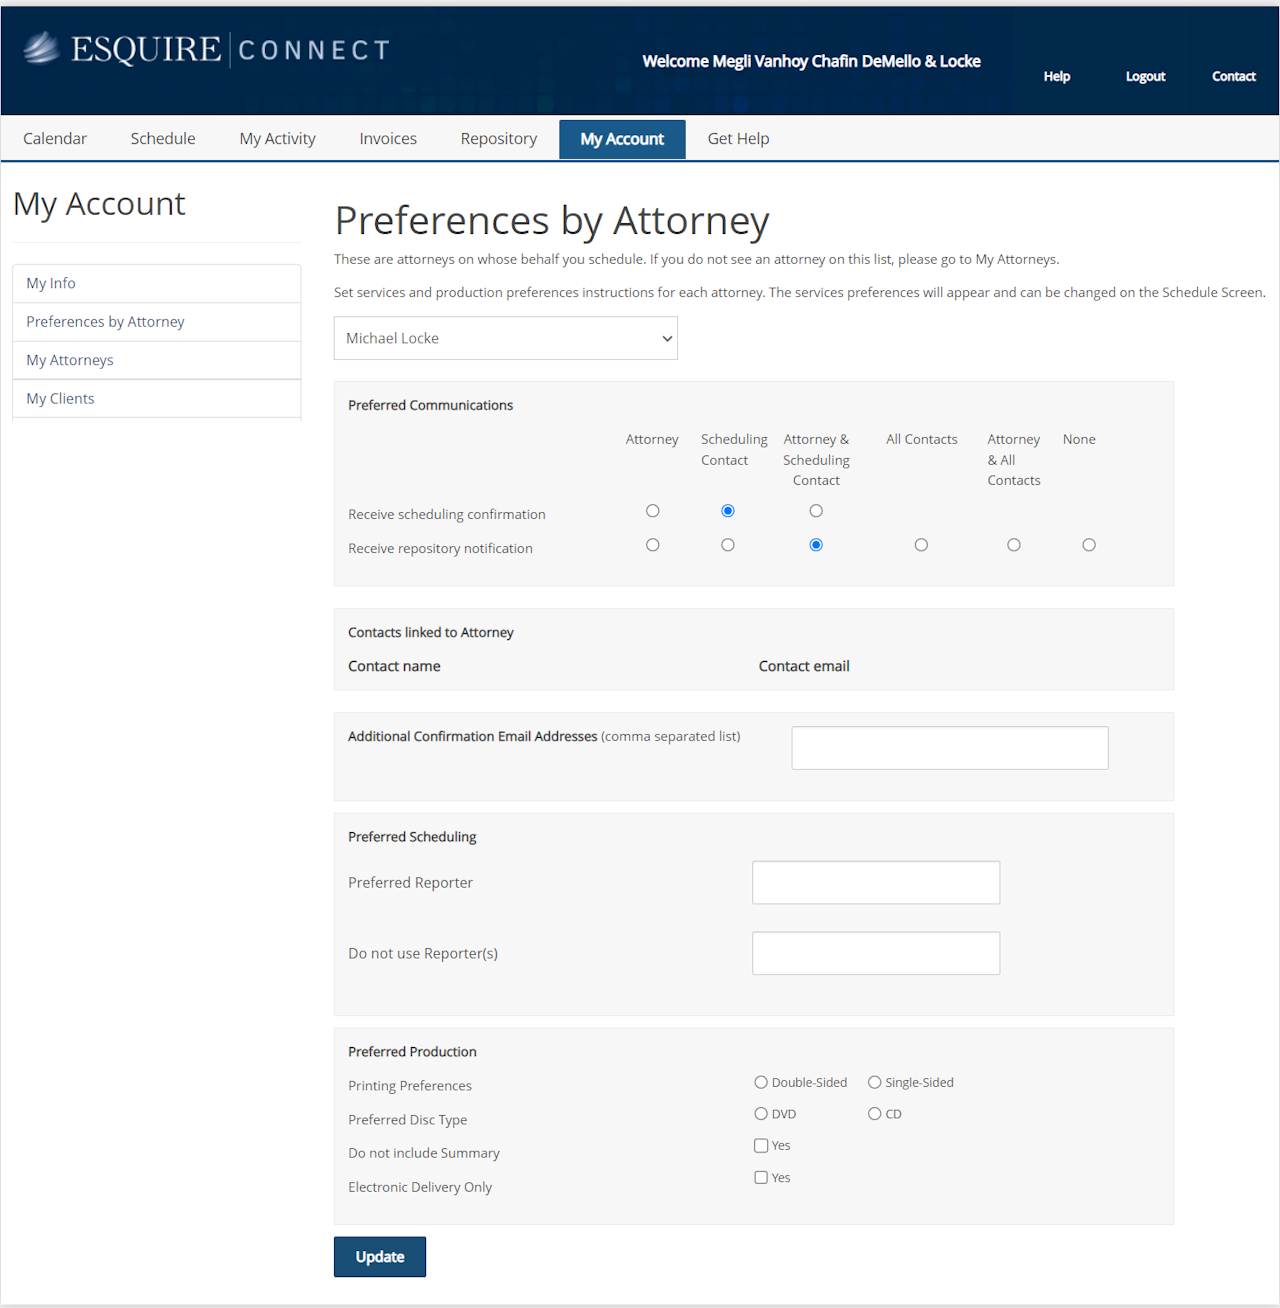This screenshot has width=1280, height=1308.
Task: Set repository notification to None
Action: [1089, 545]
